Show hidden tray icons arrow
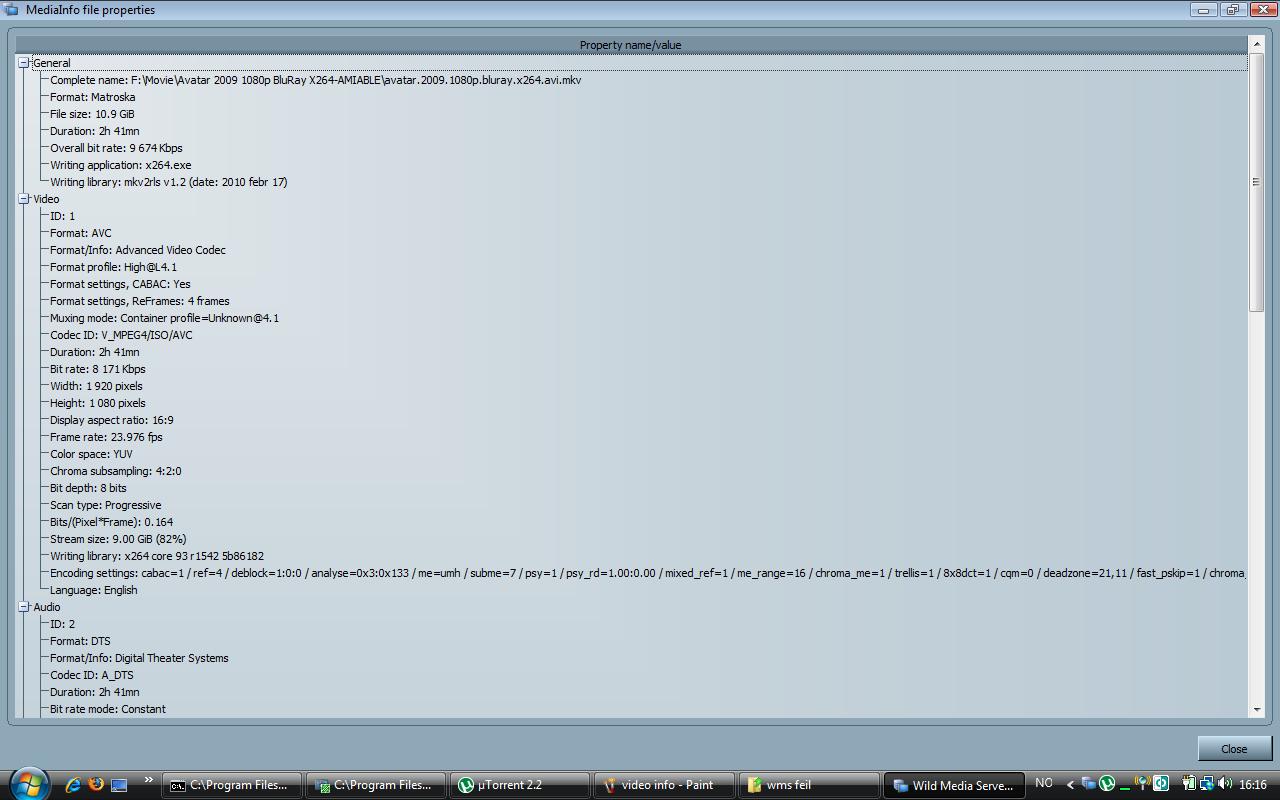The width and height of the screenshot is (1280, 800). pyautogui.click(x=1070, y=785)
